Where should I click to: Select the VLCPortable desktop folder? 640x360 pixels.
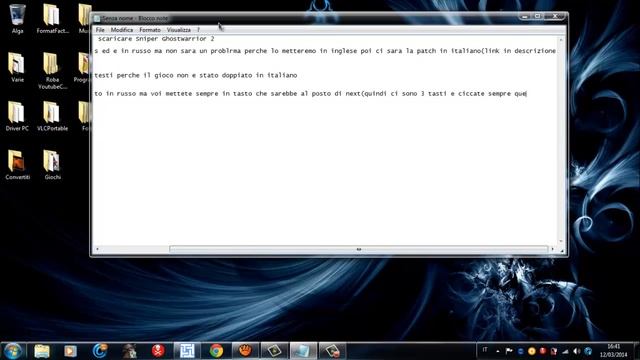pos(52,116)
